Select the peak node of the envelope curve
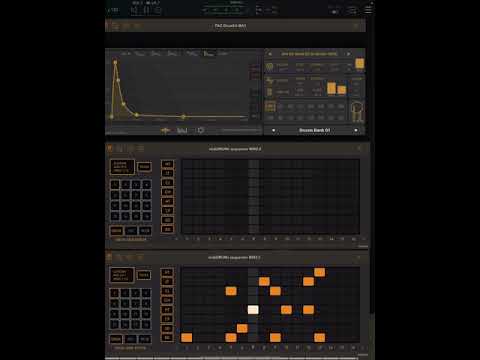The height and width of the screenshot is (360, 480). click(115, 62)
